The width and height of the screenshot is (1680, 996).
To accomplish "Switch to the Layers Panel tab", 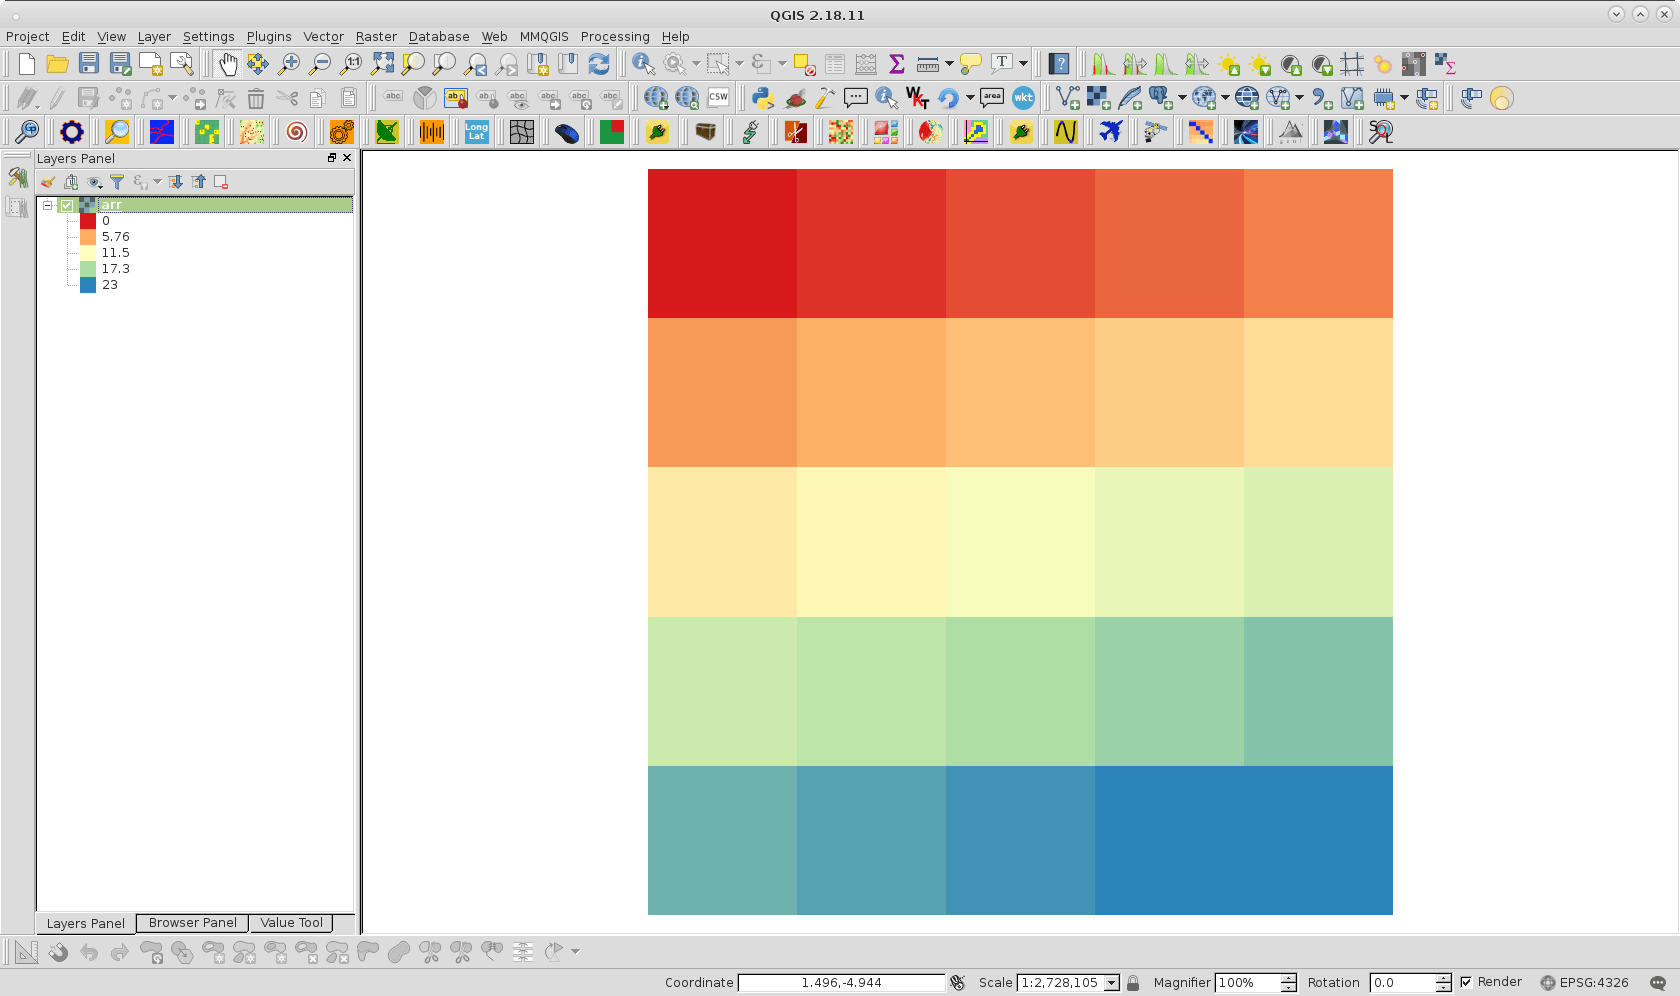I will click(85, 923).
